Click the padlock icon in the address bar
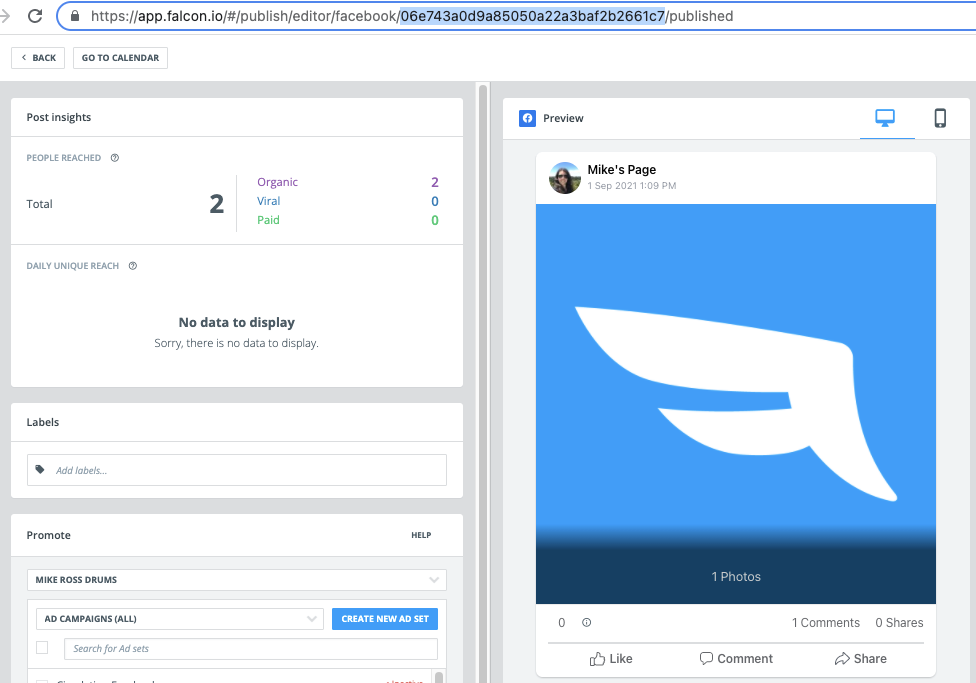The image size is (976, 683). tap(75, 16)
